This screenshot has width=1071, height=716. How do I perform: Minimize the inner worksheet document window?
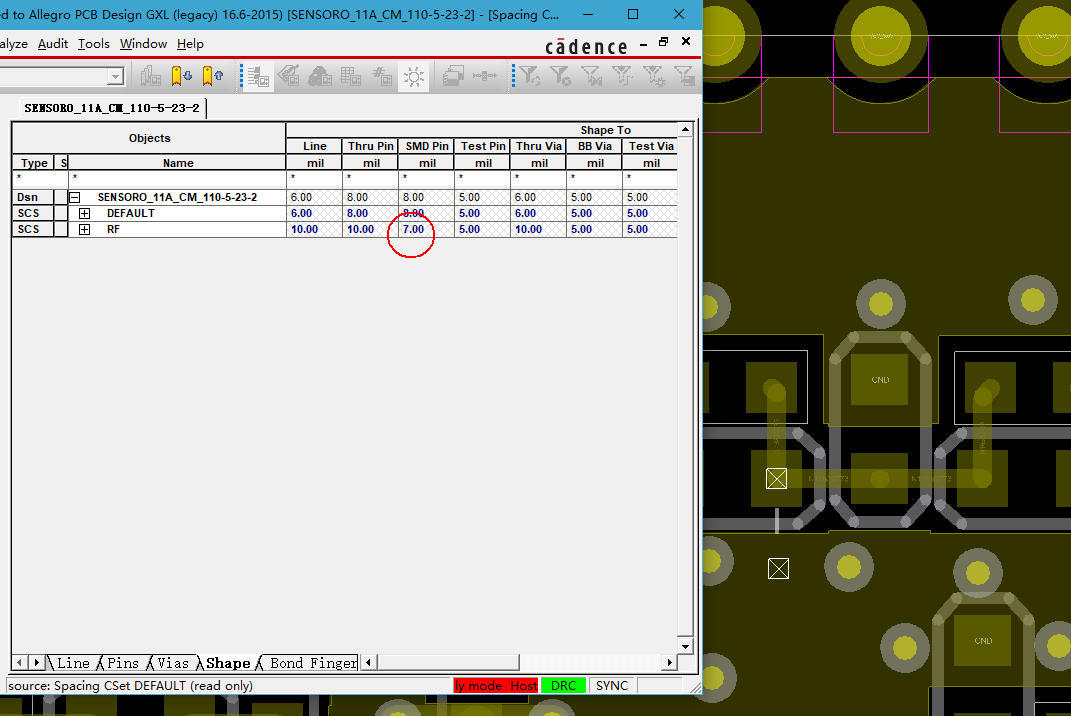point(643,45)
